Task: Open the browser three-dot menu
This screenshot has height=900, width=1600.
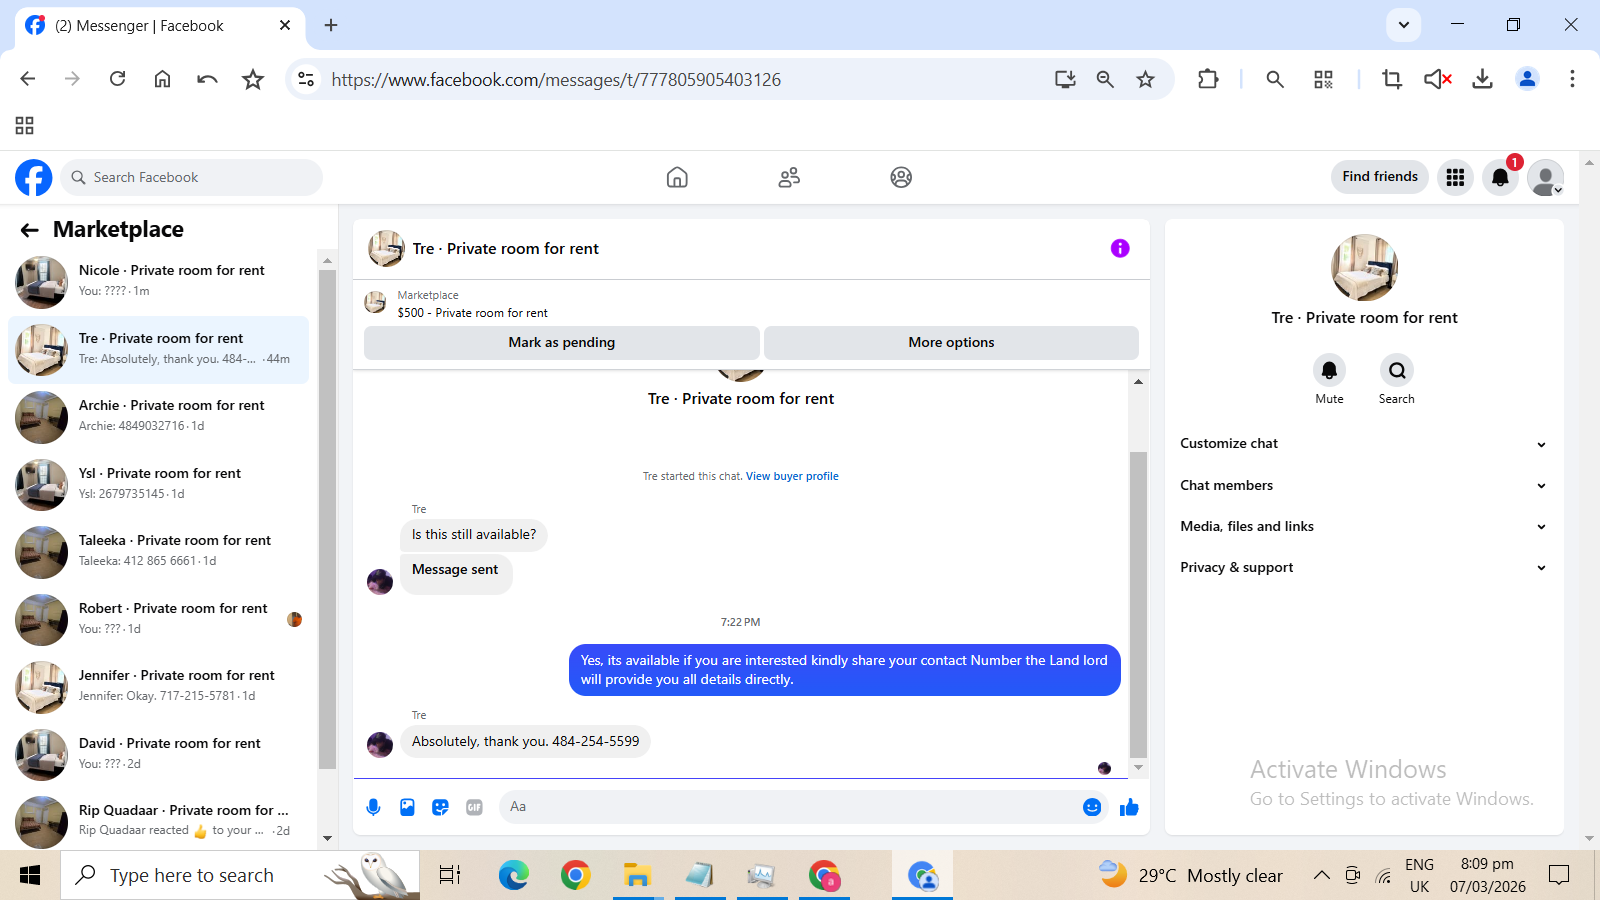Action: [x=1572, y=79]
